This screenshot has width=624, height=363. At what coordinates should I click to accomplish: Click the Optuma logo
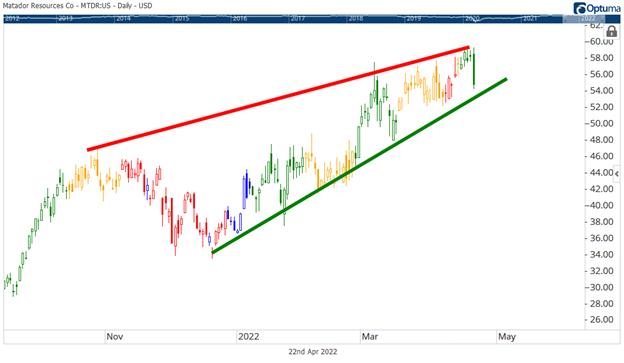[596, 8]
